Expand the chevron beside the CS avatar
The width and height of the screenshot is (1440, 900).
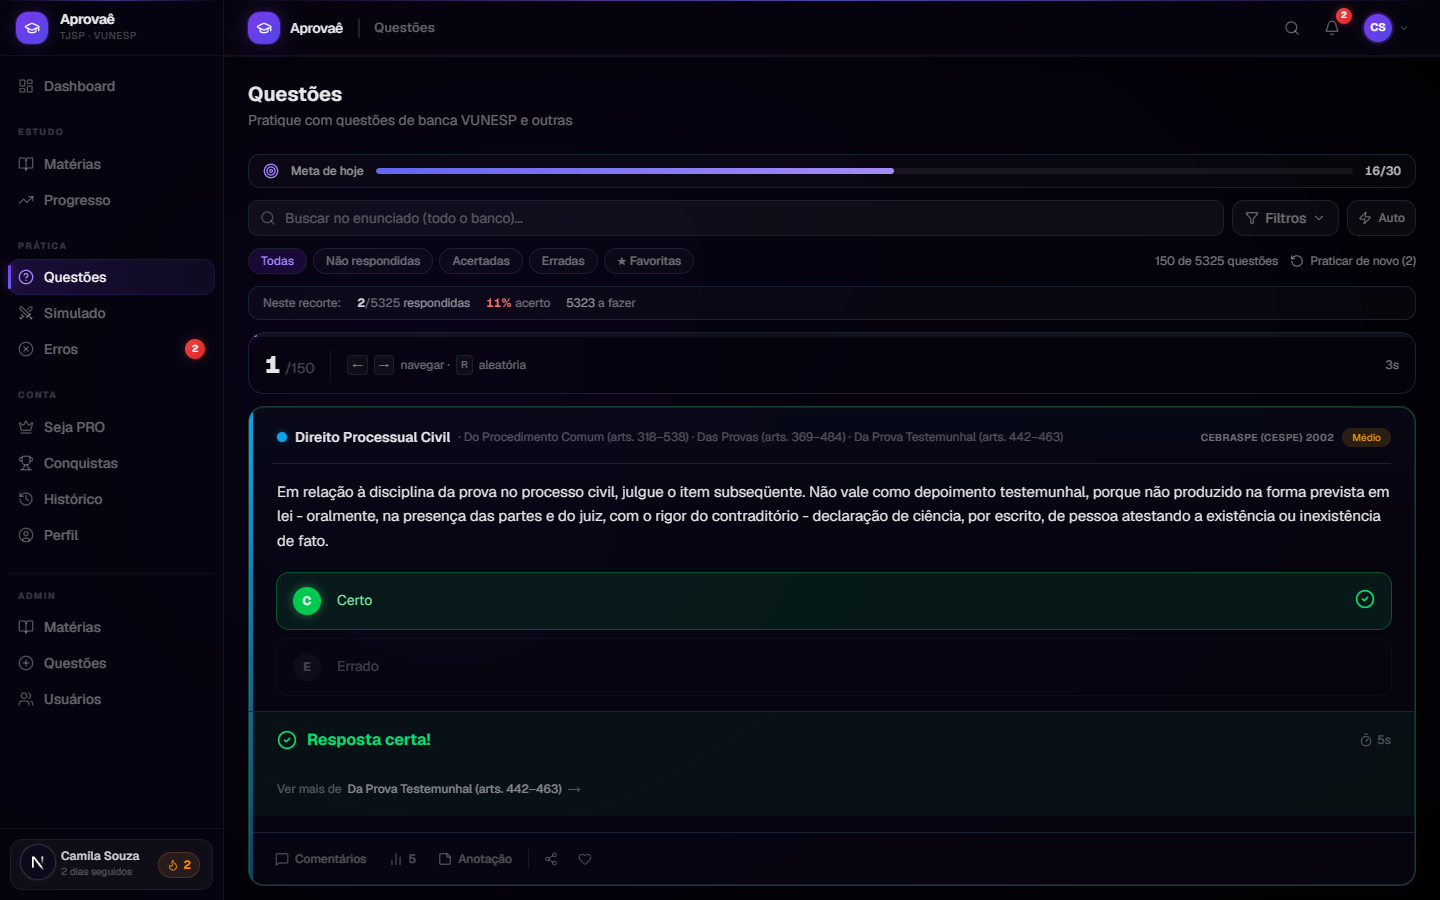(x=1404, y=28)
